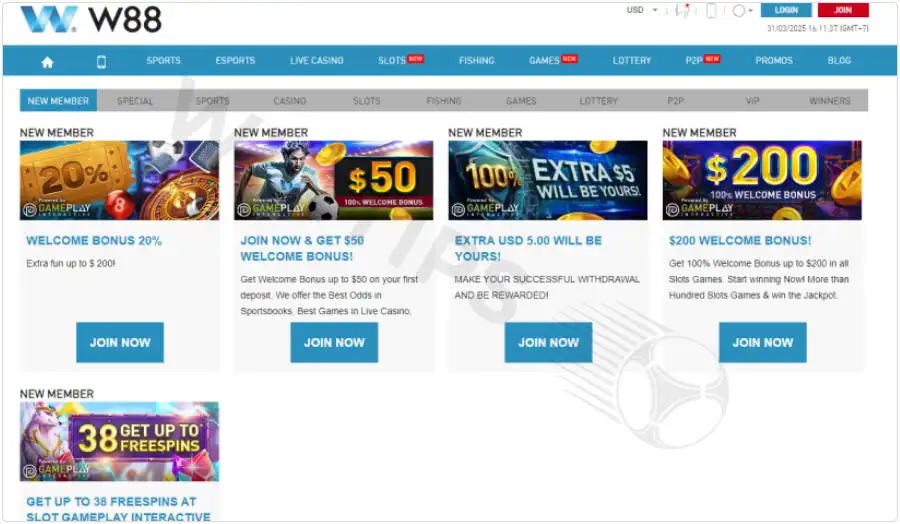900x524 pixels.
Task: Select the NEW MEMBER promo tab
Action: (58, 100)
